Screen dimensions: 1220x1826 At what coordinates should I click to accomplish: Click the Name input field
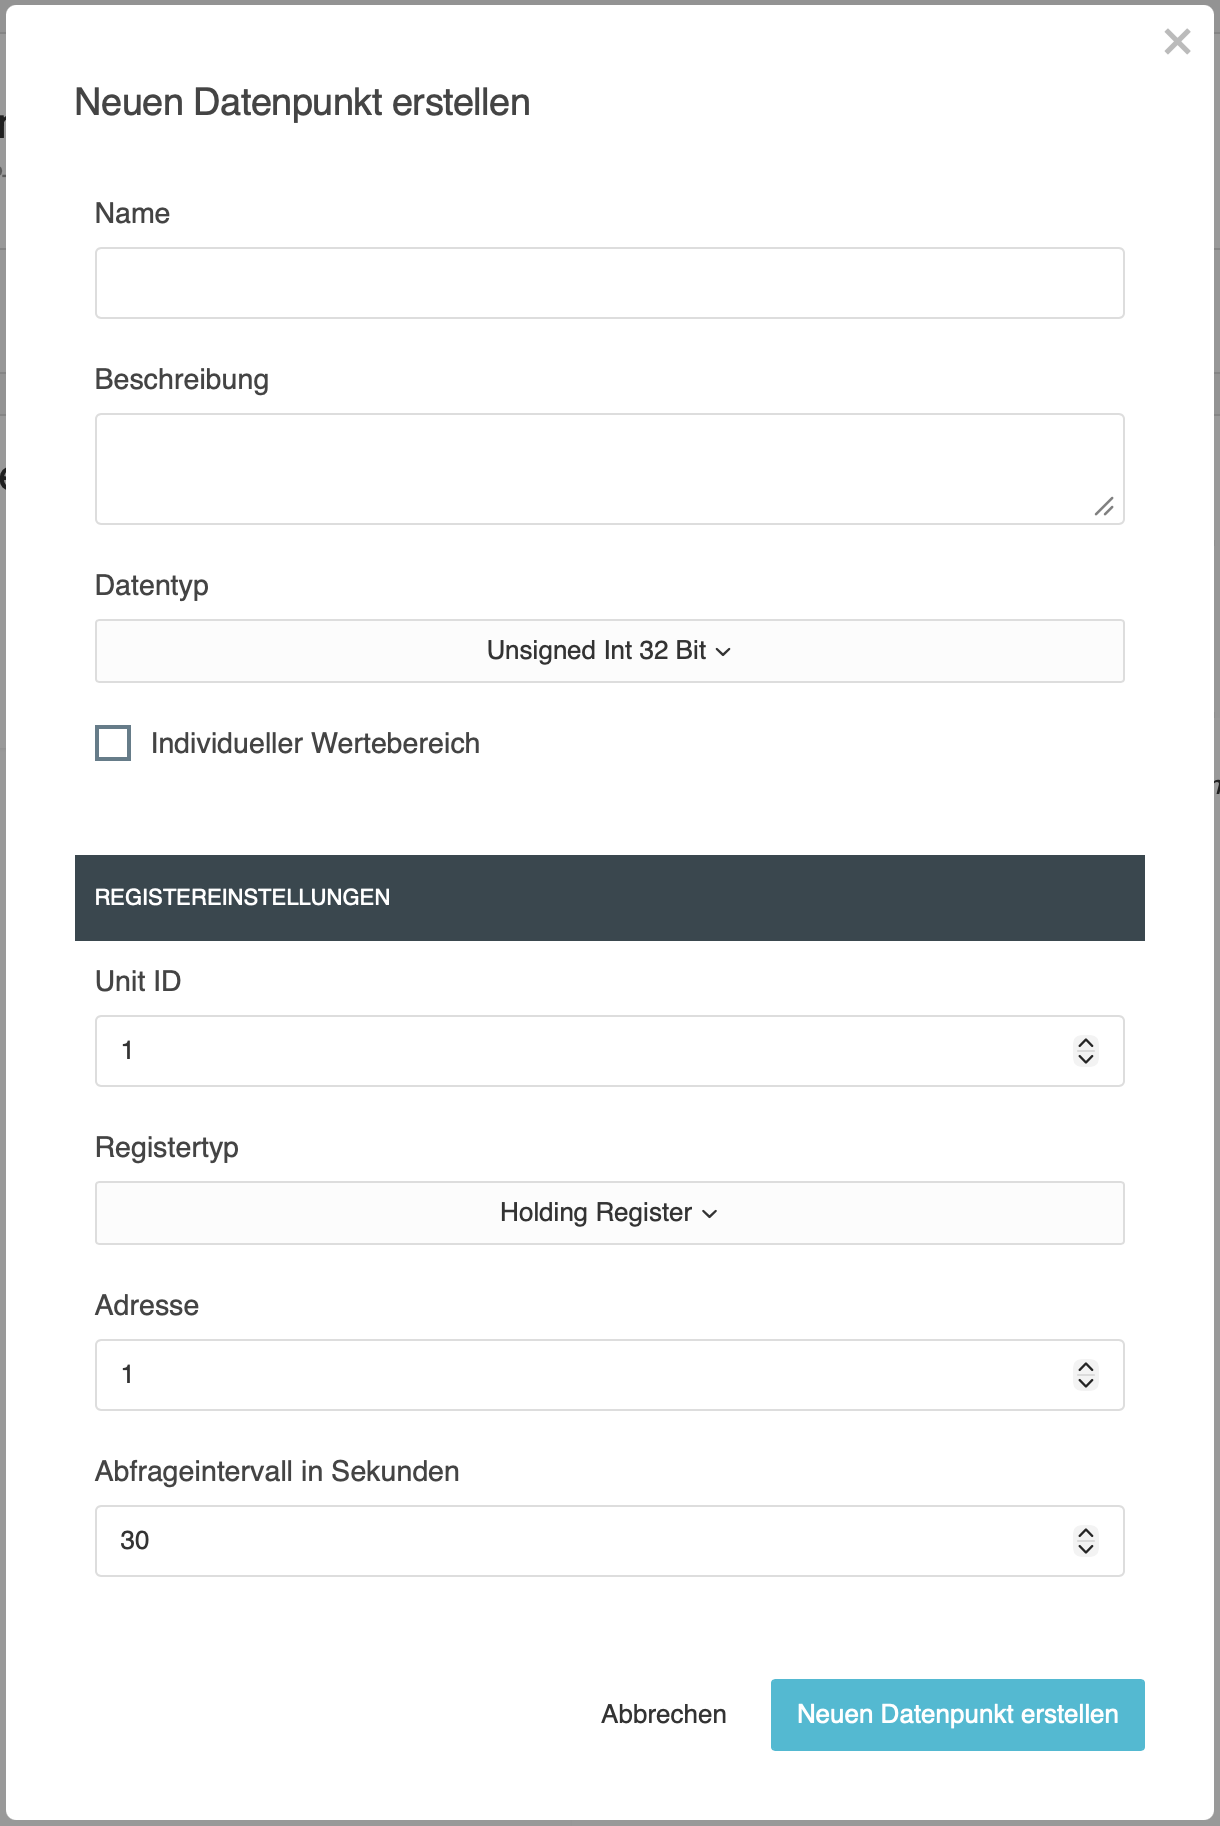[609, 283]
